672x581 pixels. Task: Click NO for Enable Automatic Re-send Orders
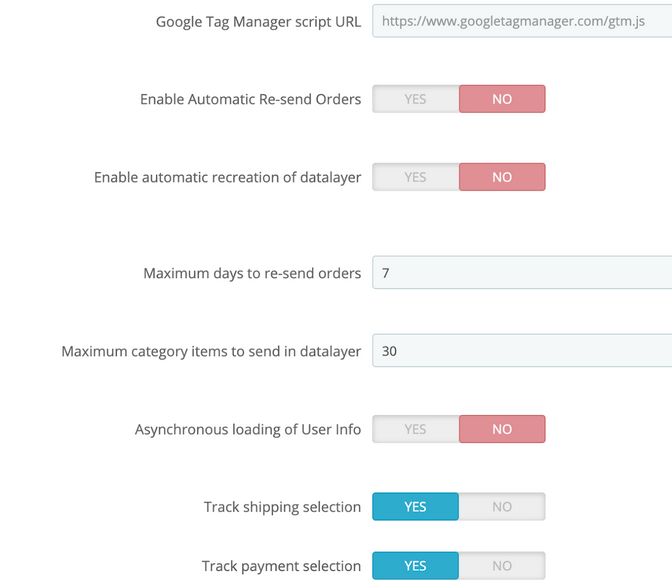click(502, 99)
